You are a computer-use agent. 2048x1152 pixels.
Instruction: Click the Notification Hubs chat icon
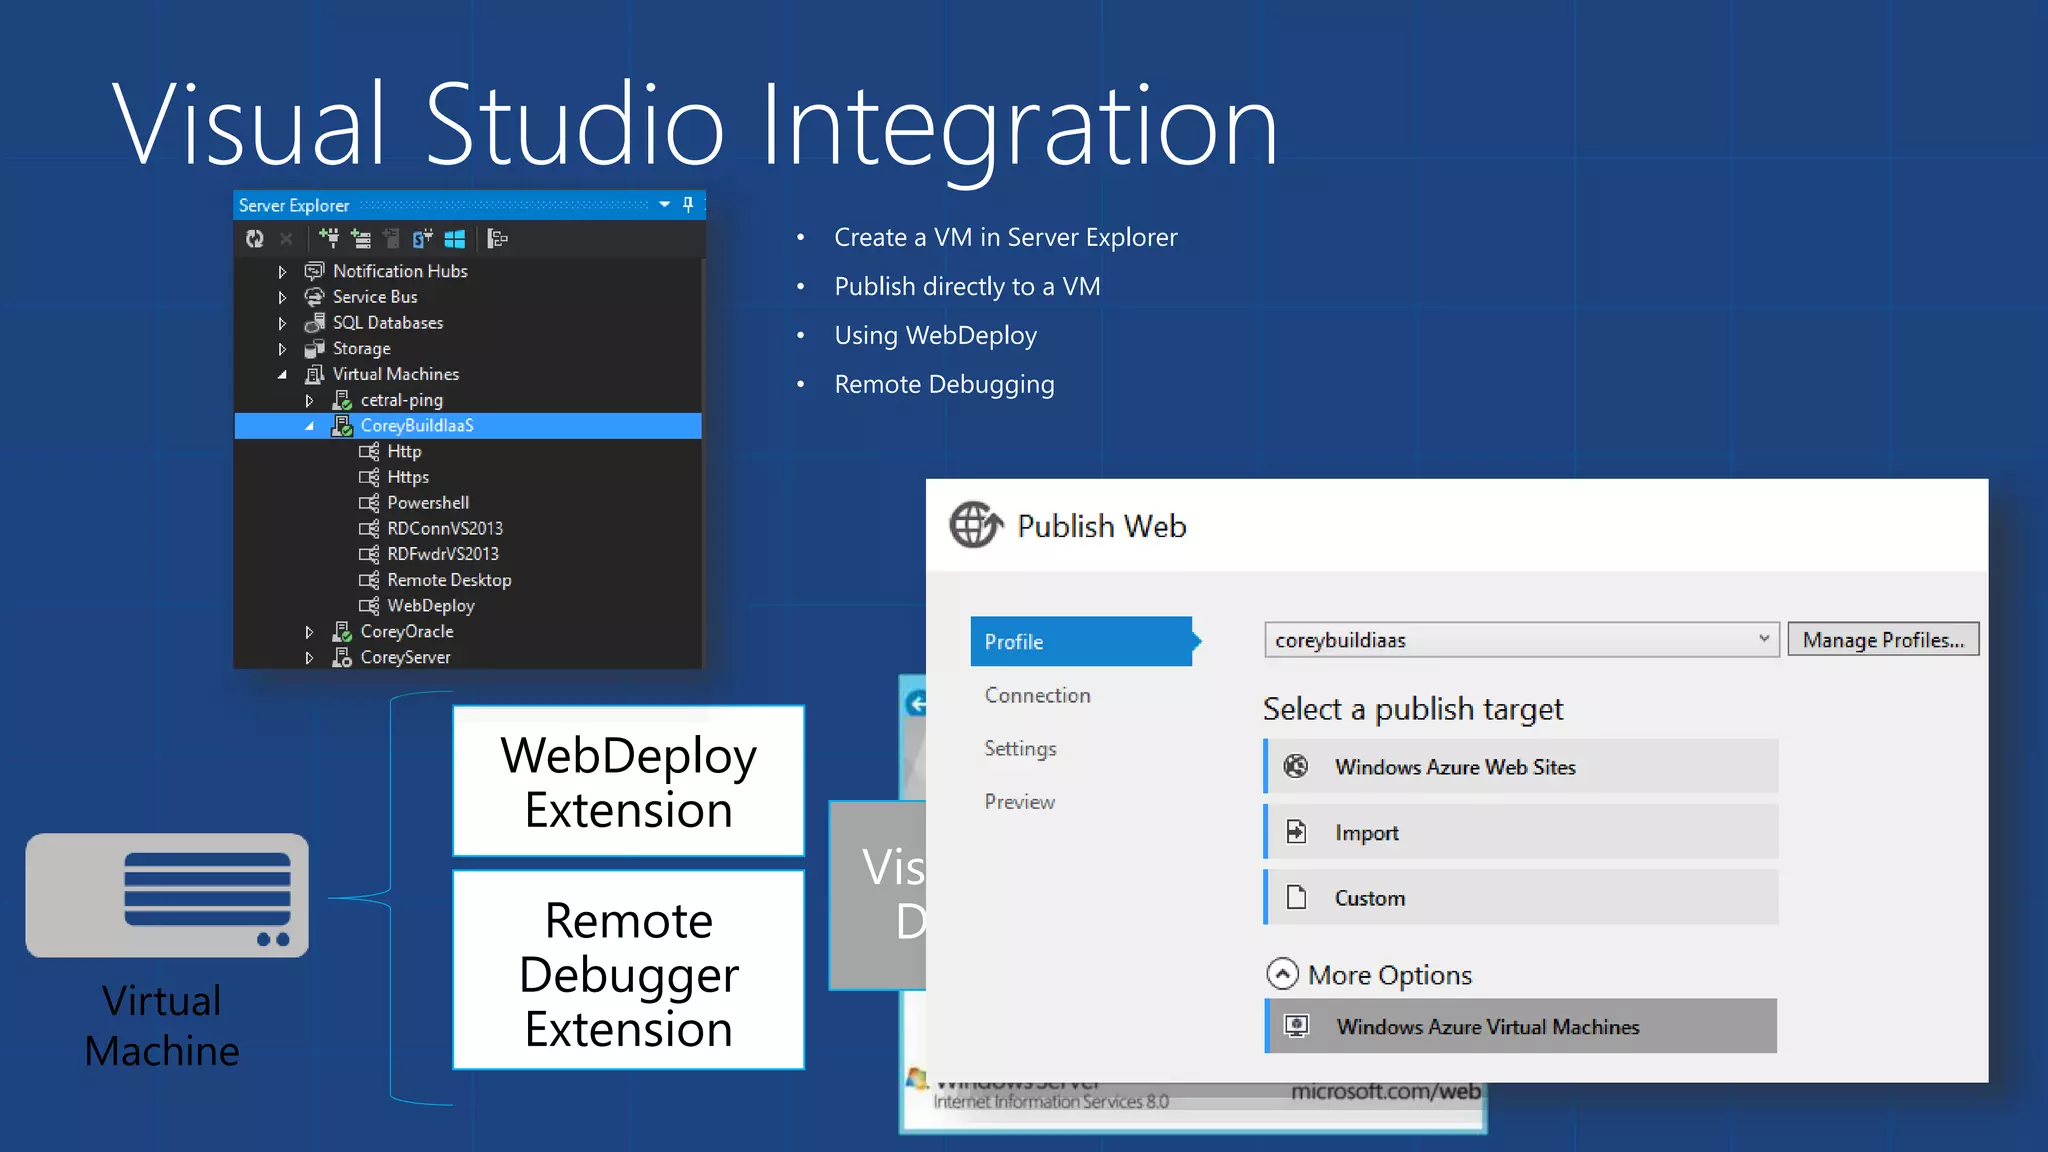coord(314,271)
